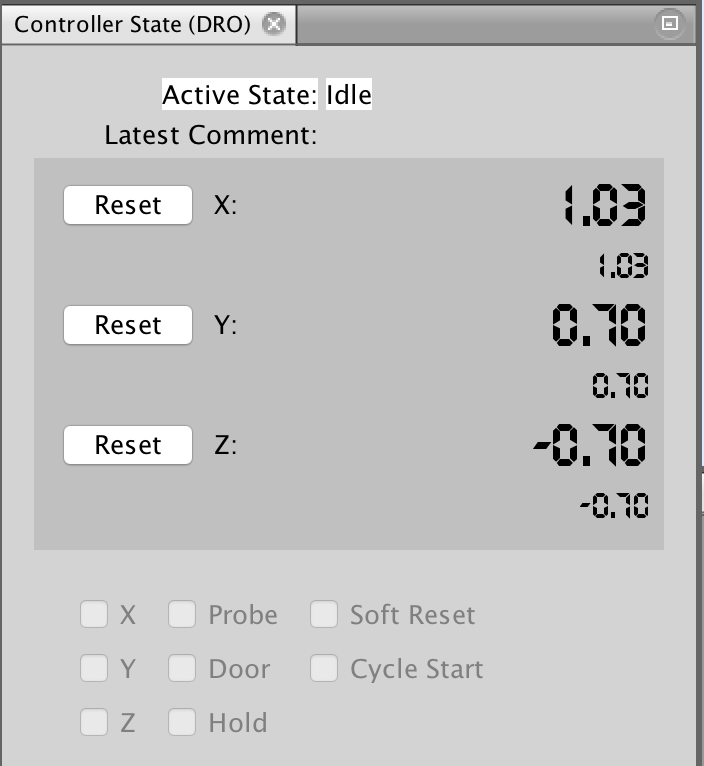Click the small Z machine position readout
Viewport: 704px width, 766px height.
[x=615, y=506]
